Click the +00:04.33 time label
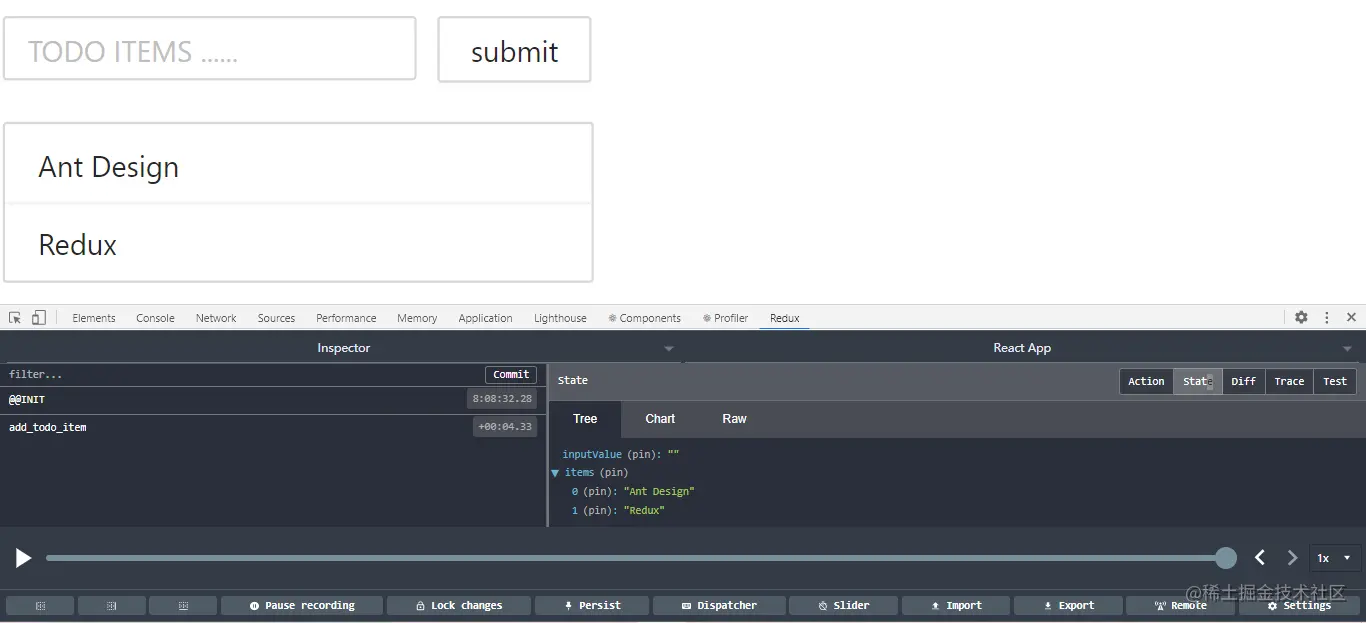Viewport: 1366px width, 623px height. click(x=505, y=427)
